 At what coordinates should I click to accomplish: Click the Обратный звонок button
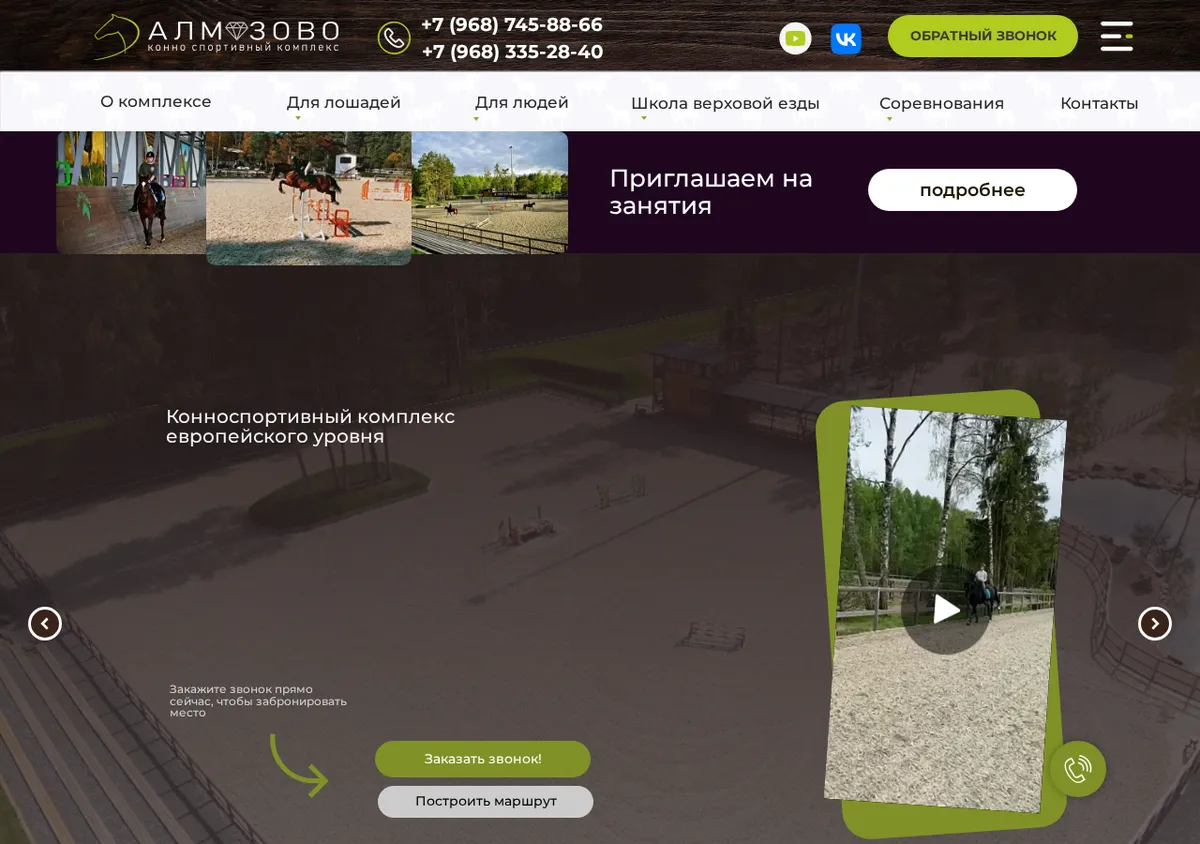pos(983,36)
